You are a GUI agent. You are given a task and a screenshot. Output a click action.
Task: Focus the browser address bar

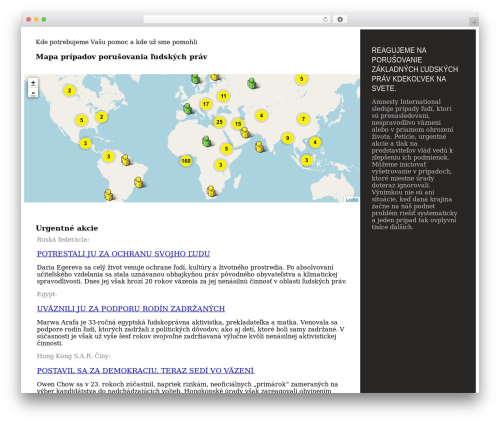[x=237, y=19]
